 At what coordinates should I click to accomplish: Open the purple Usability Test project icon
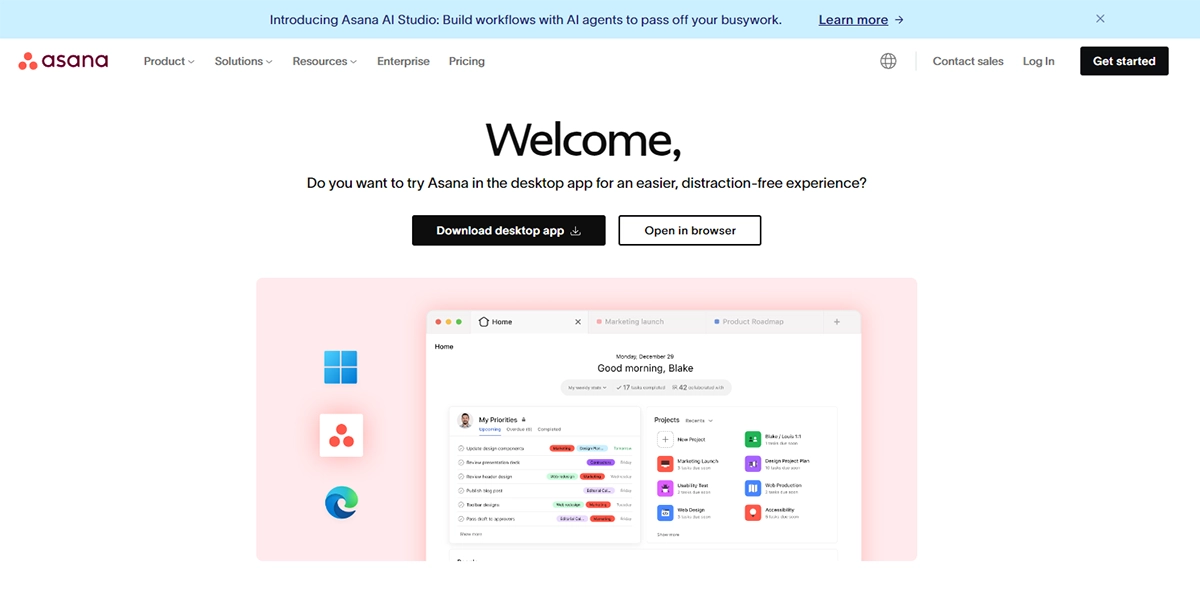[666, 488]
